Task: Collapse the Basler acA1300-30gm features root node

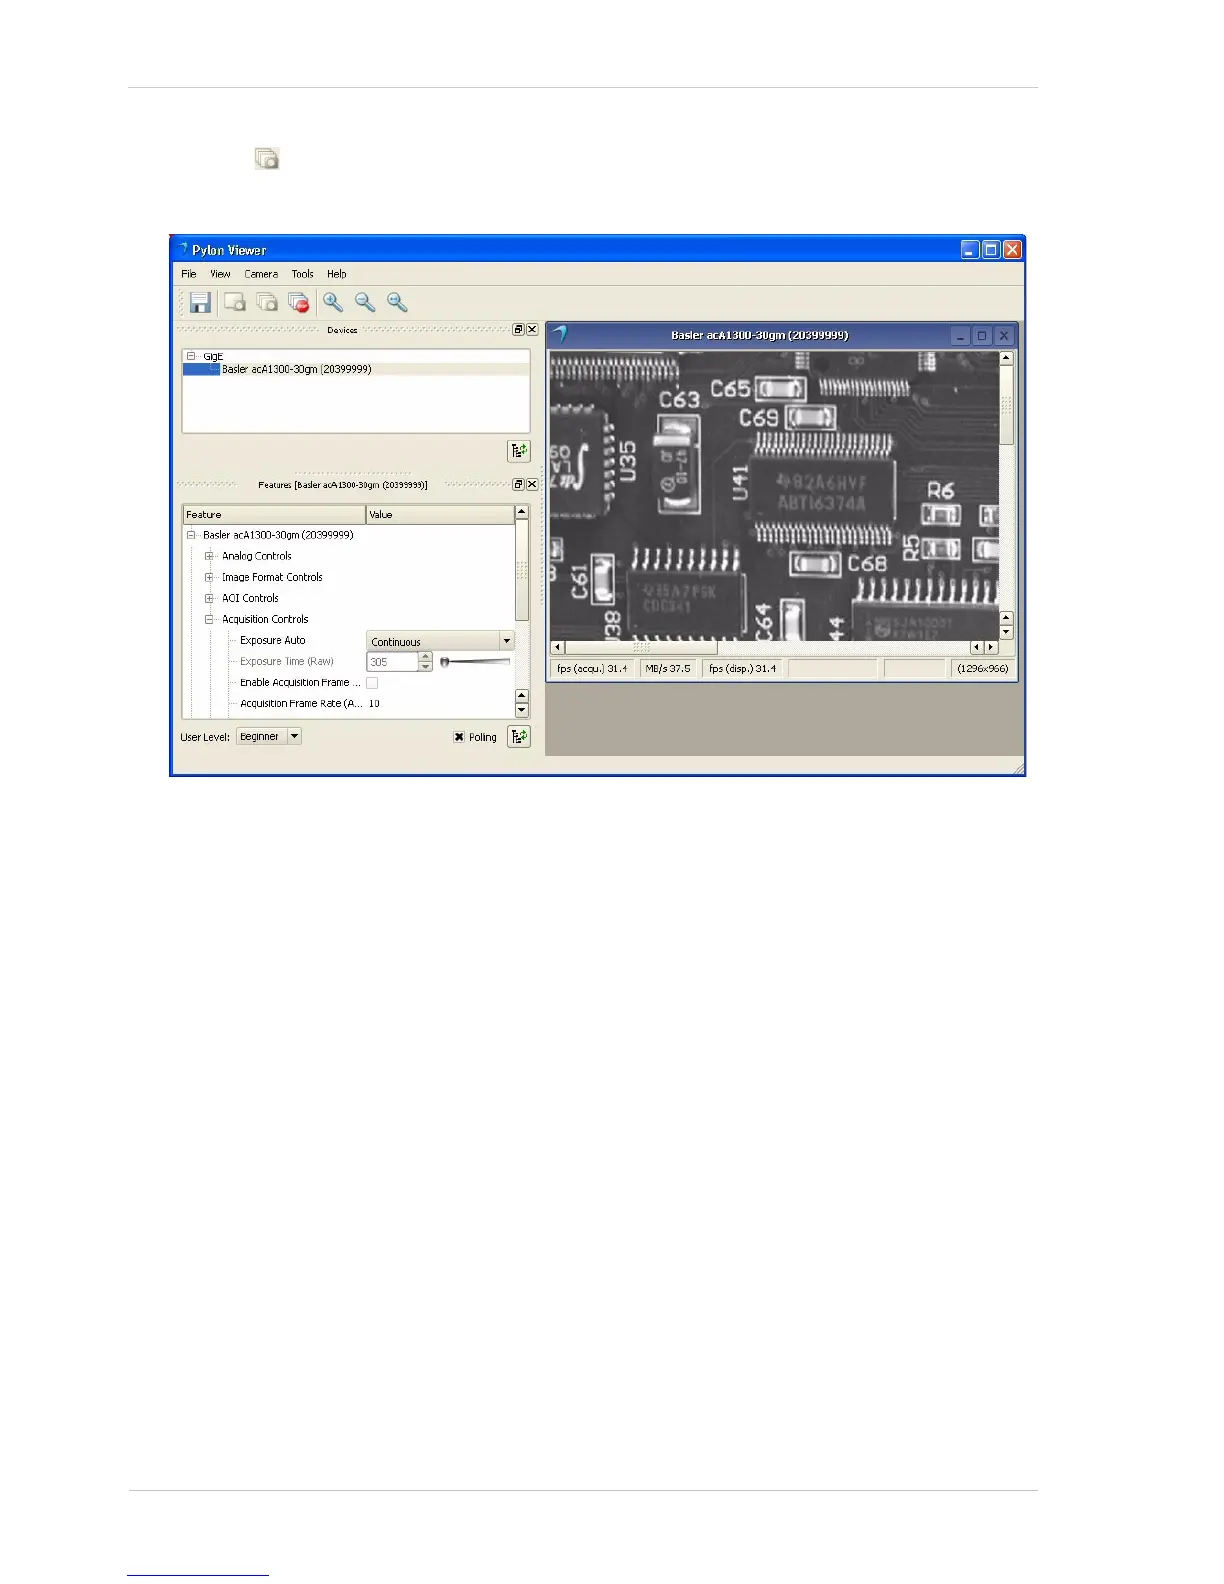Action: (x=191, y=535)
